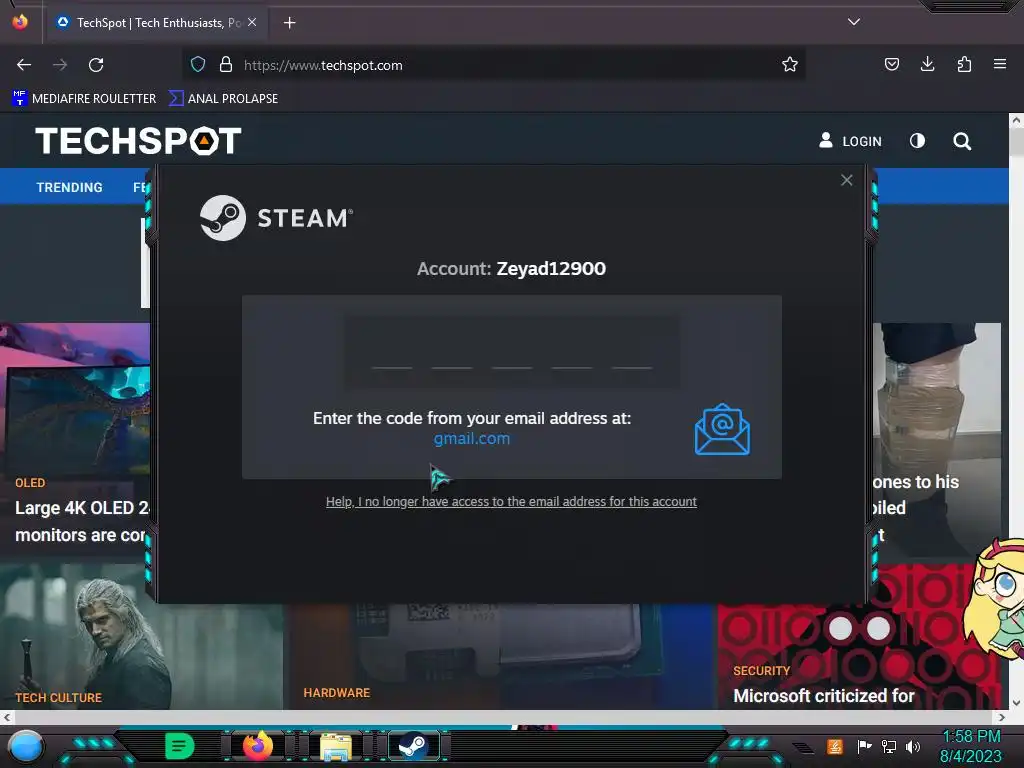
Task: Open the network tray icon
Action: [888, 746]
